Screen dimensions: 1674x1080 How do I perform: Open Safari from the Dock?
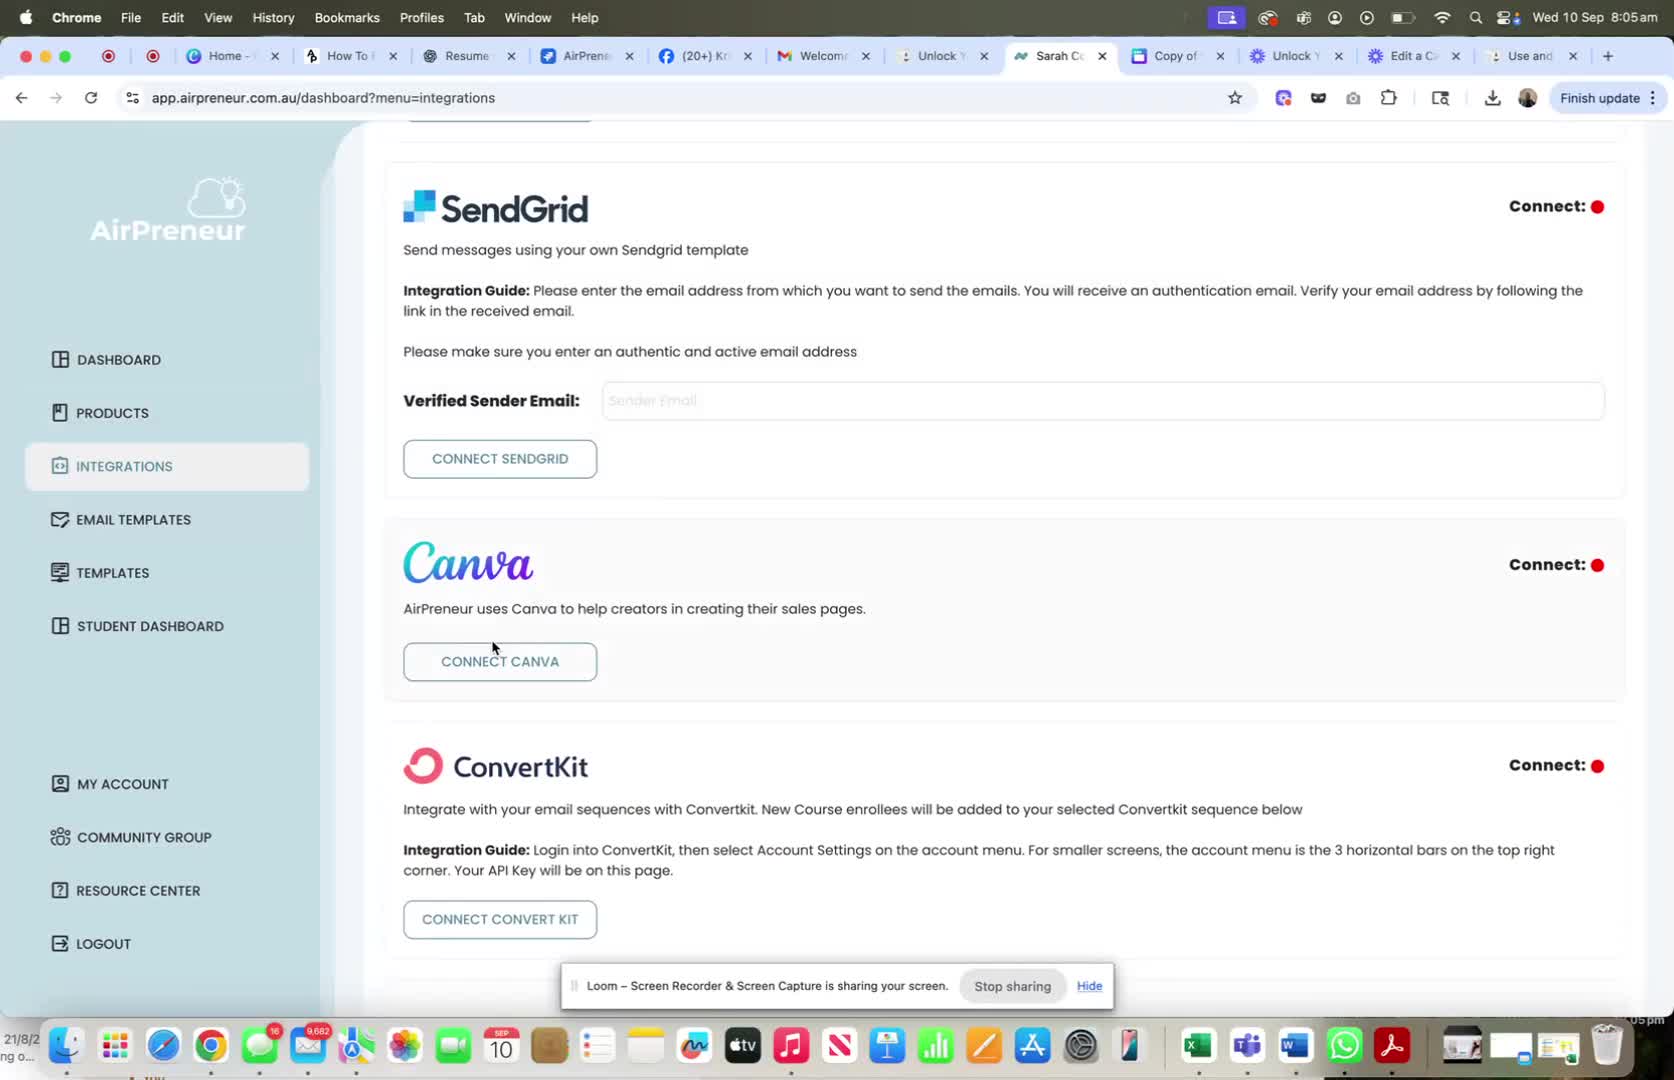(163, 1046)
